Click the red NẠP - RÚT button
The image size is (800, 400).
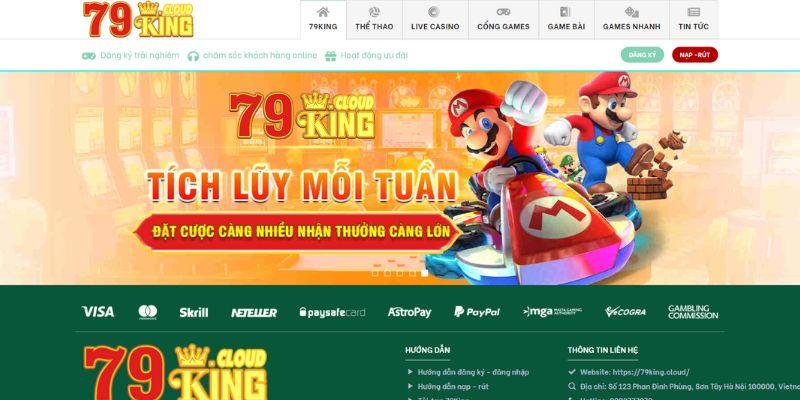pyautogui.click(x=695, y=55)
